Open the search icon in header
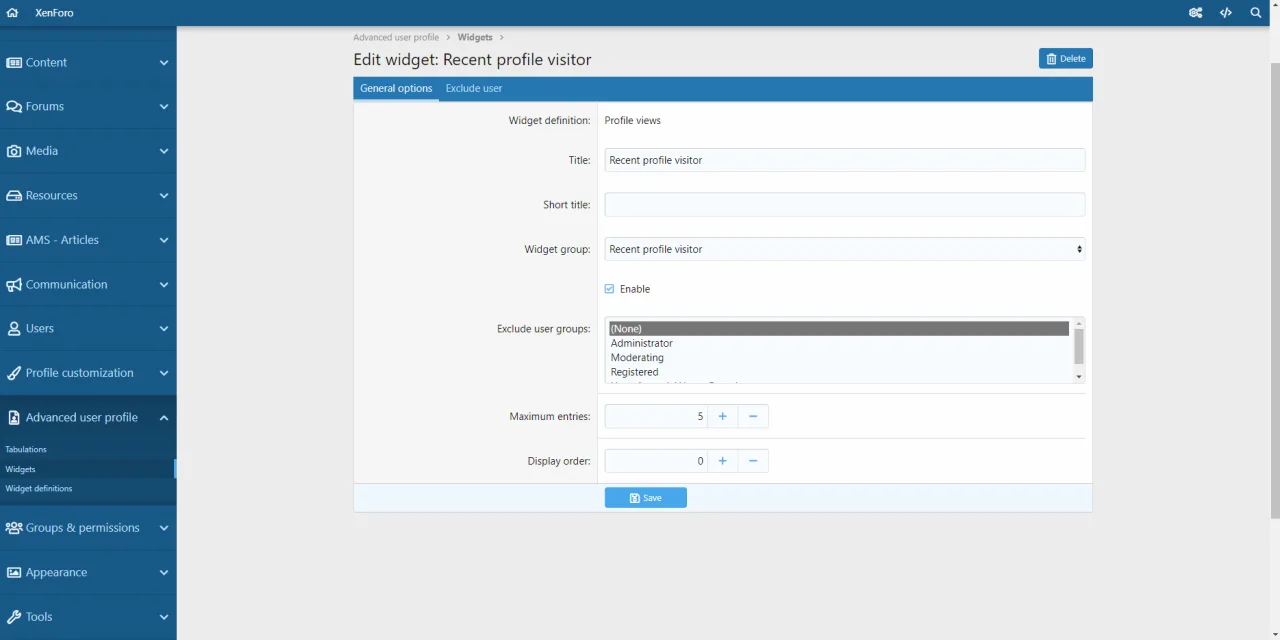 click(1256, 13)
